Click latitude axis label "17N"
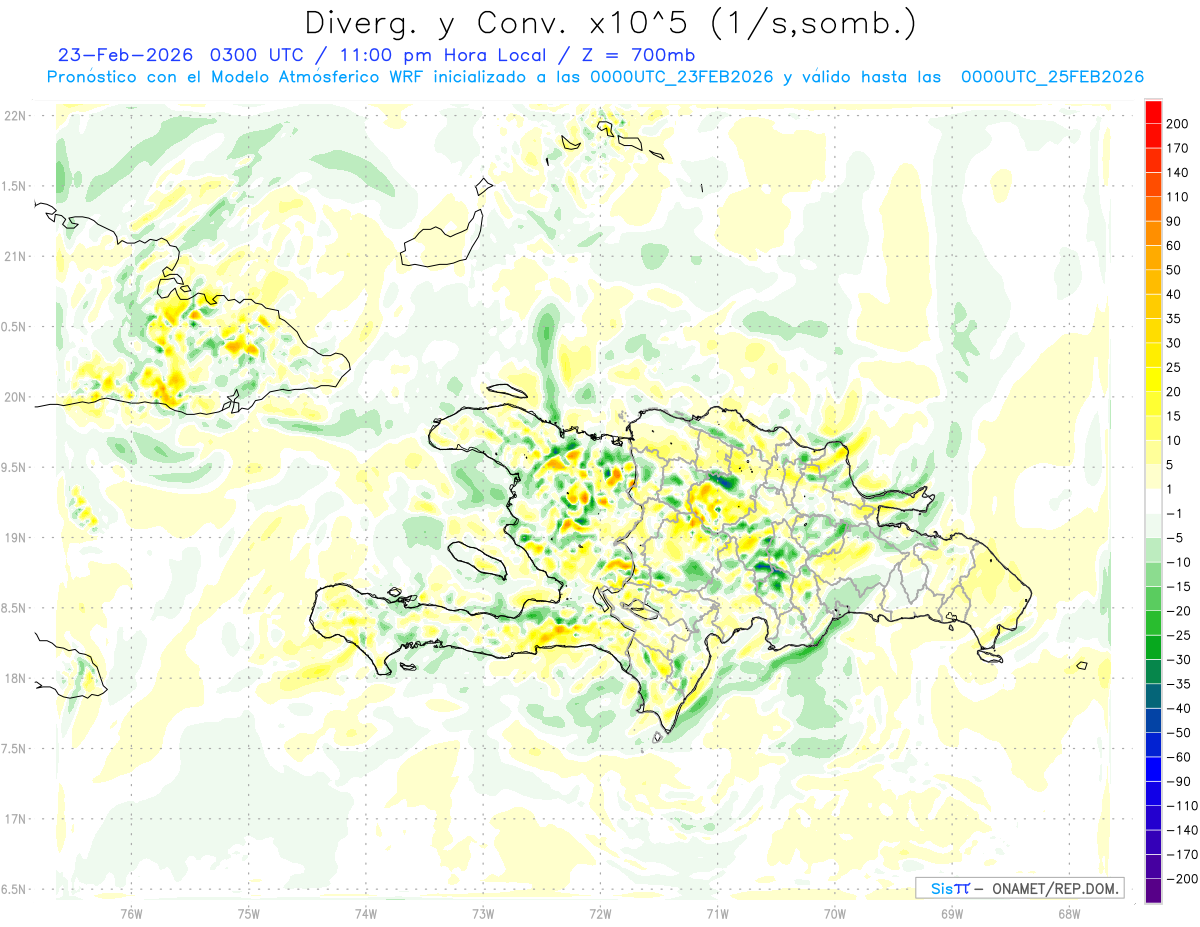Screen dimensions: 1200x927 coord(15,819)
